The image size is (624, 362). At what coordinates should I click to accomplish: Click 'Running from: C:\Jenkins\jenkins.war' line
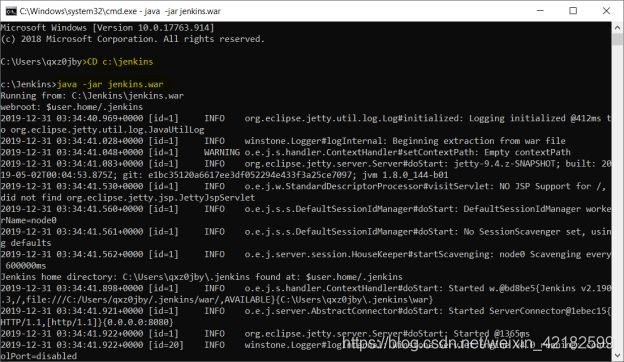[92, 96]
